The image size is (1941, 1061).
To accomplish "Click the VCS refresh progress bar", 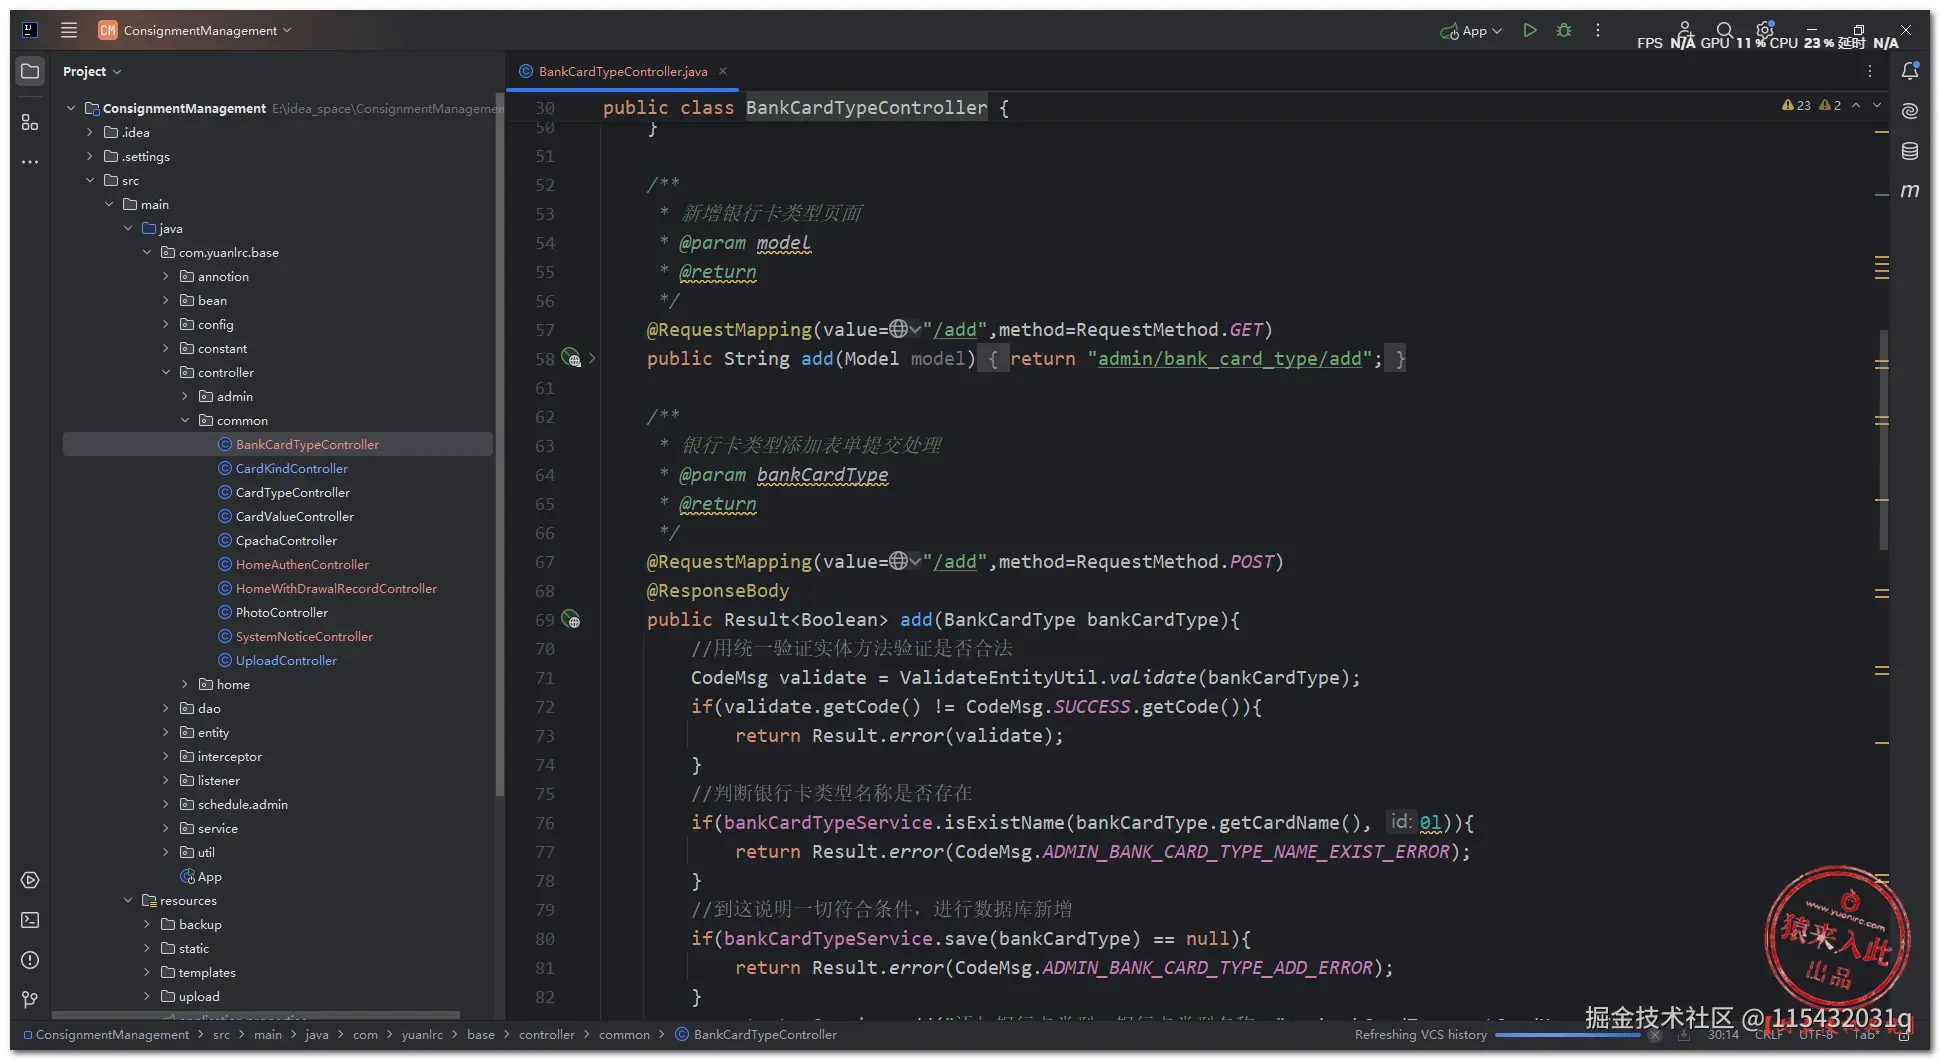I will (1568, 1035).
